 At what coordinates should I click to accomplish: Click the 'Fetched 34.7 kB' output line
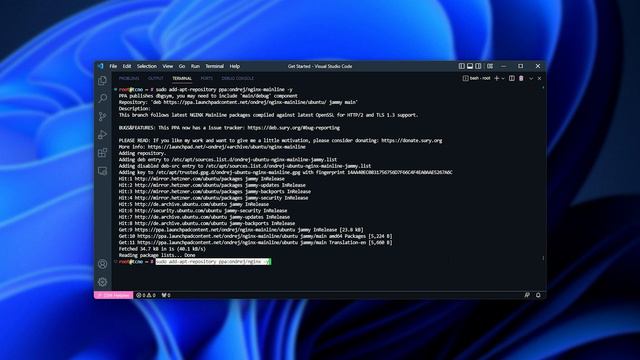click(162, 249)
